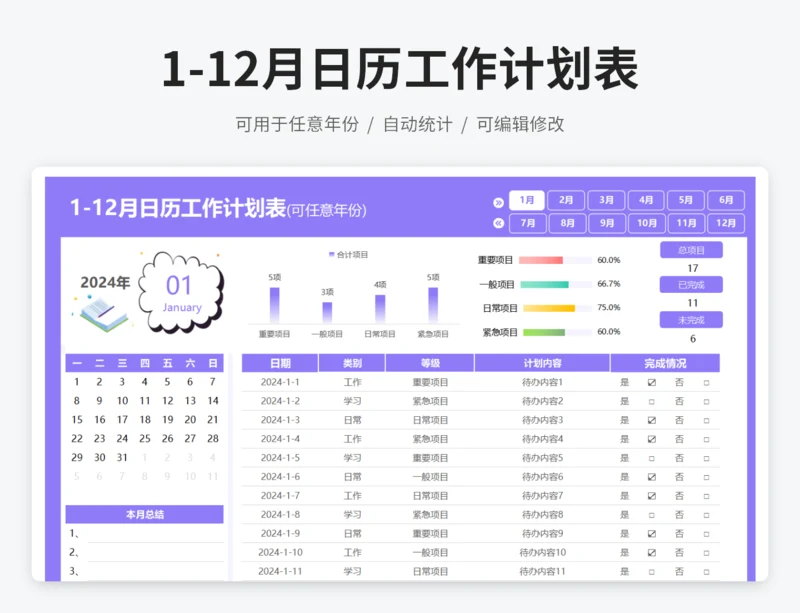
Task: Check 是 for row 2024-1-5
Action: (x=652, y=458)
